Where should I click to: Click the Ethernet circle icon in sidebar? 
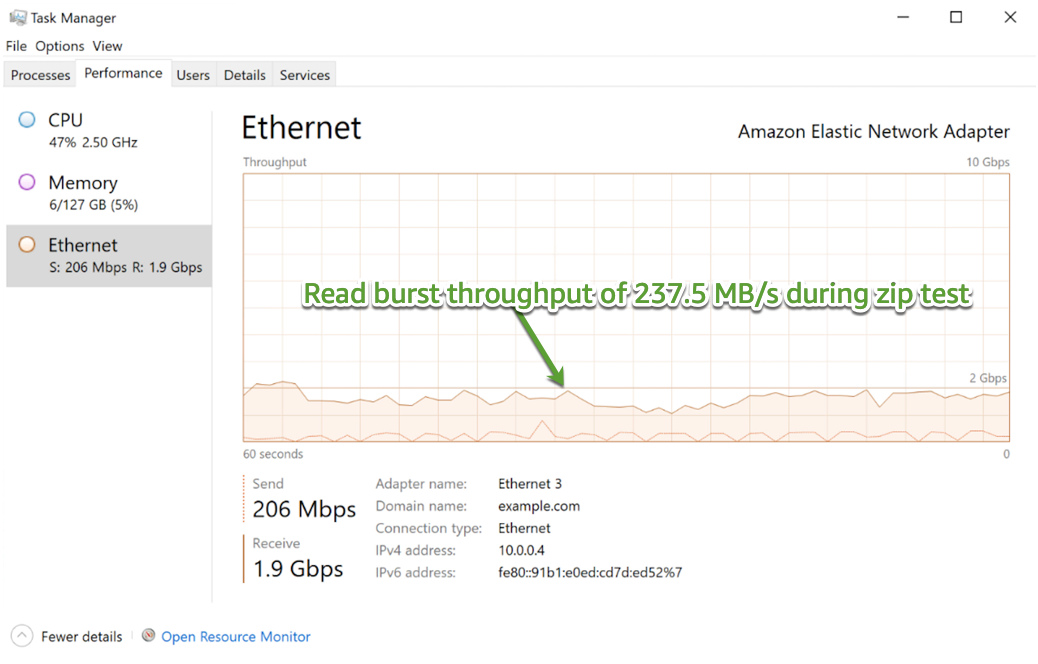pos(28,245)
